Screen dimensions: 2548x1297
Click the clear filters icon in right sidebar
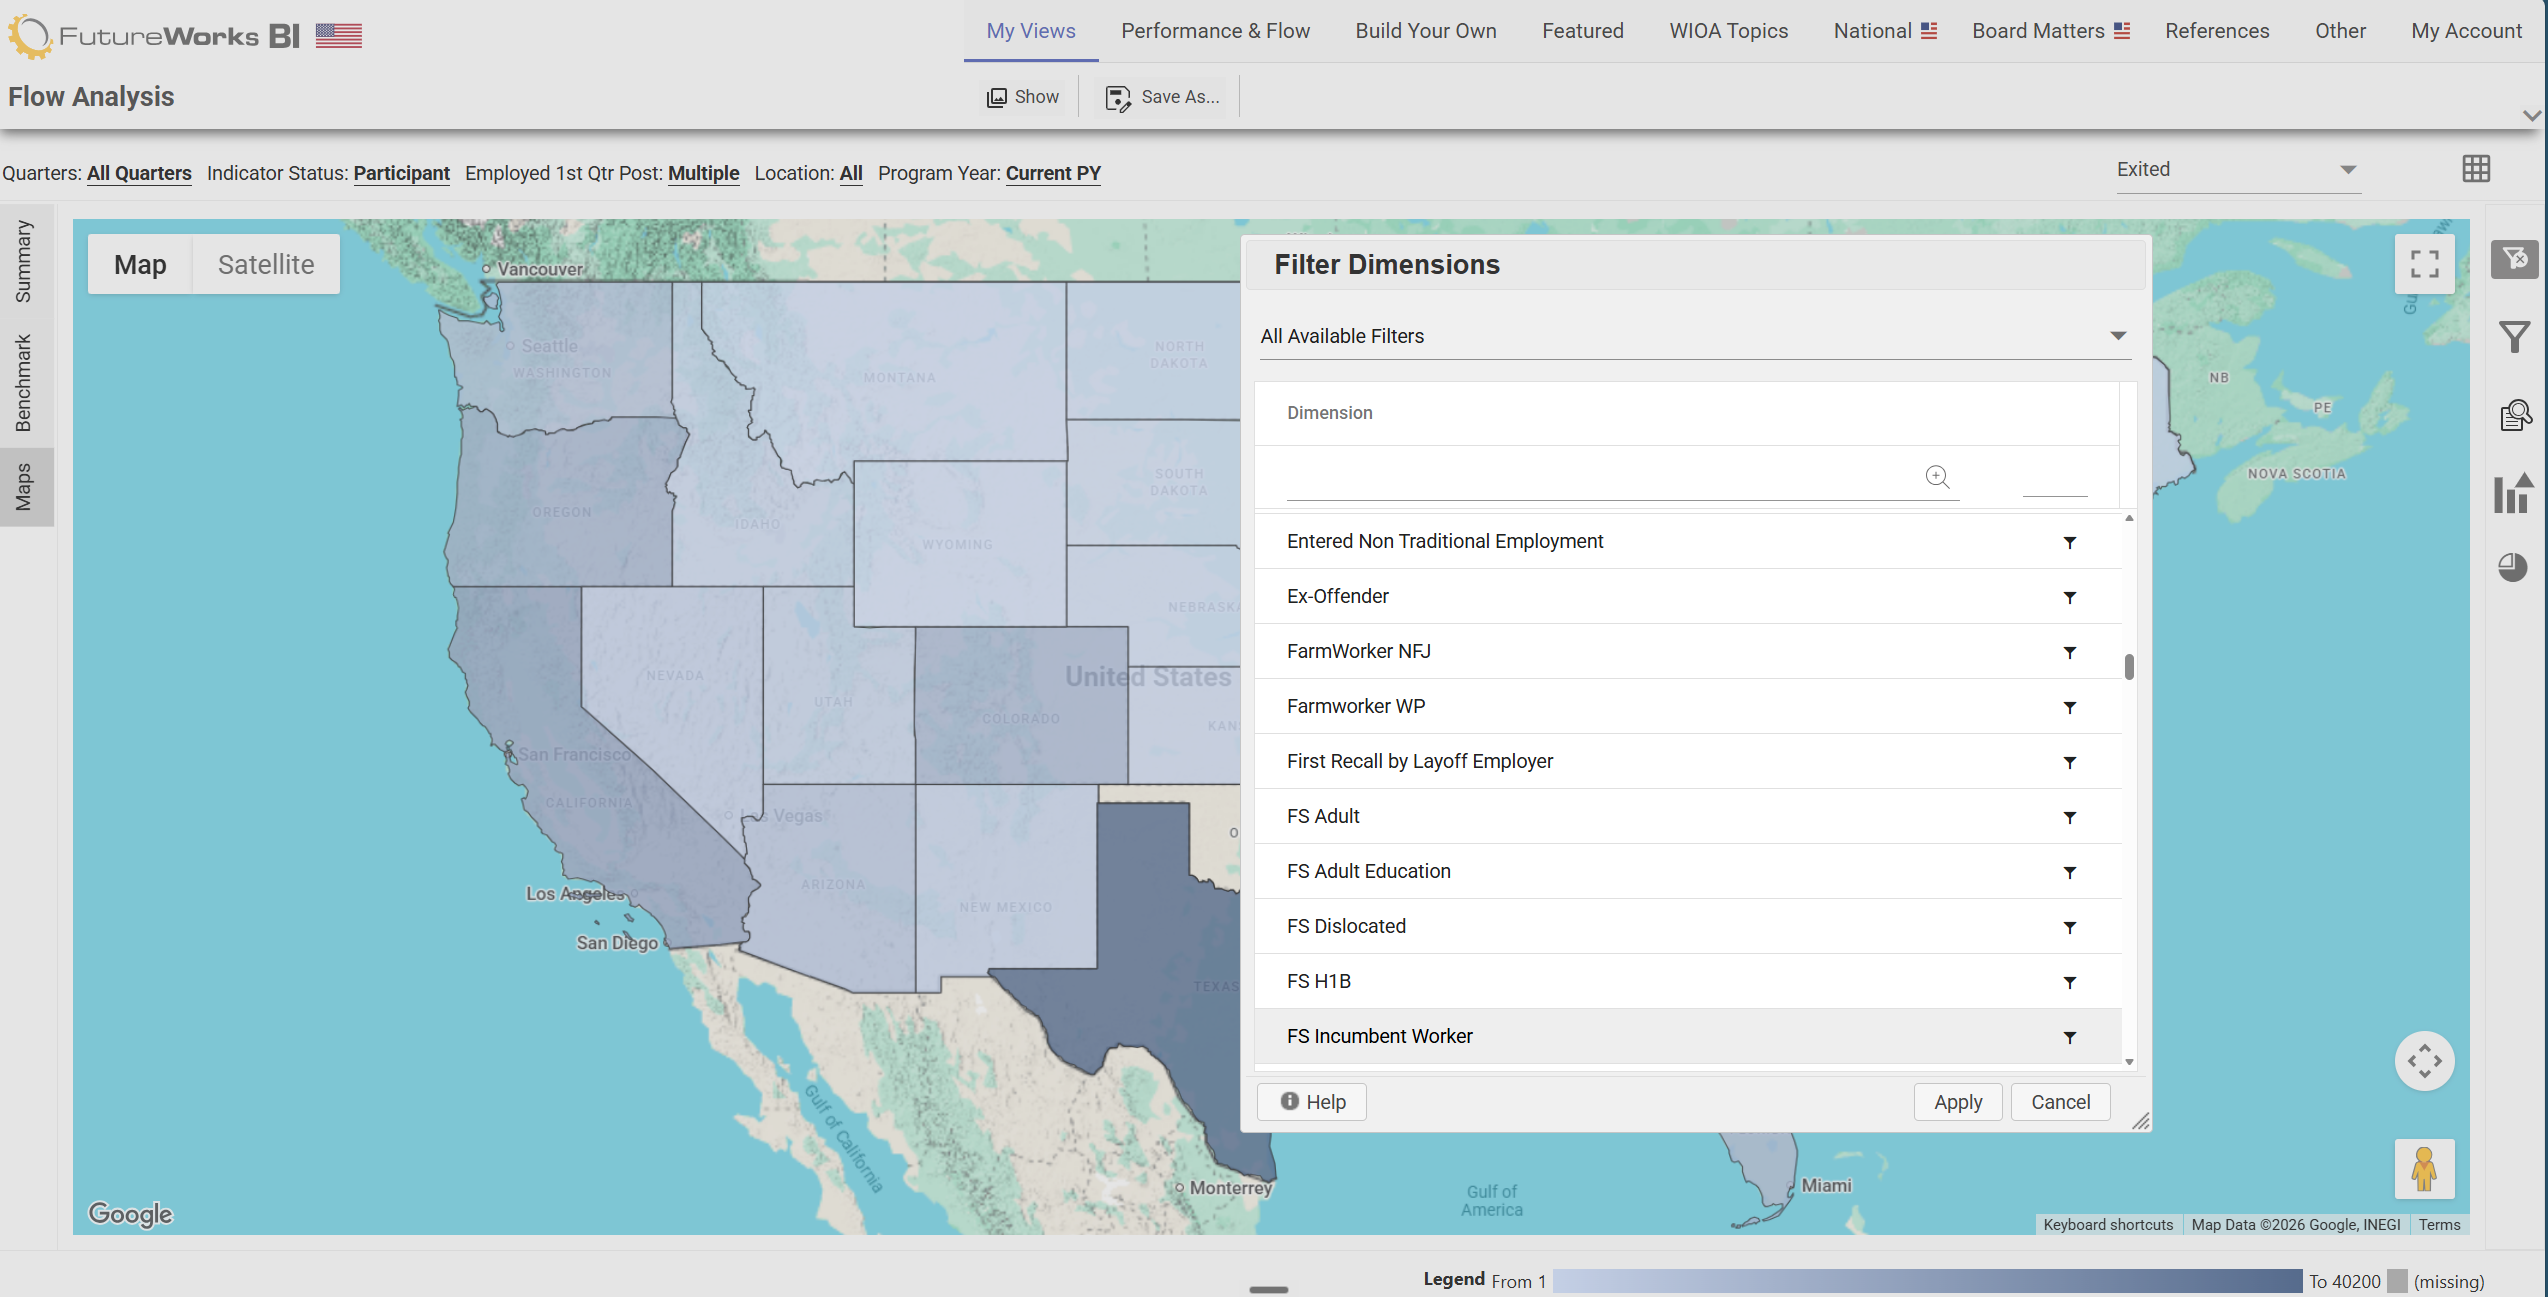(x=2514, y=260)
